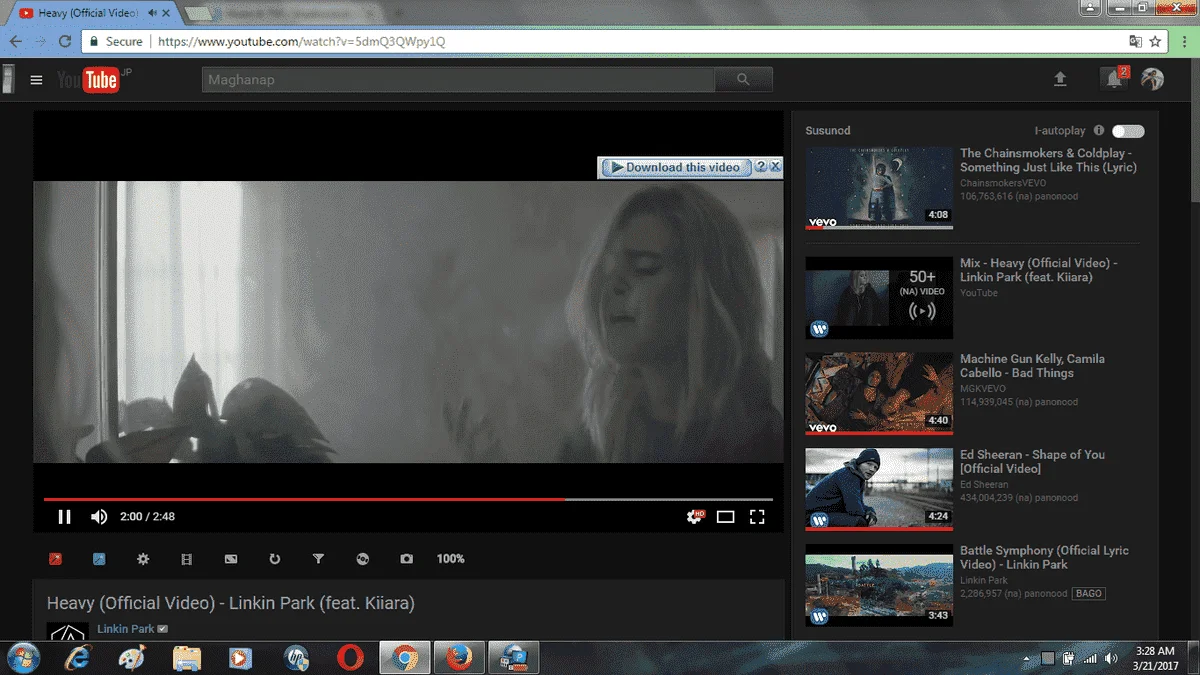
Task: View site info via Secure padlock
Action: click(115, 42)
